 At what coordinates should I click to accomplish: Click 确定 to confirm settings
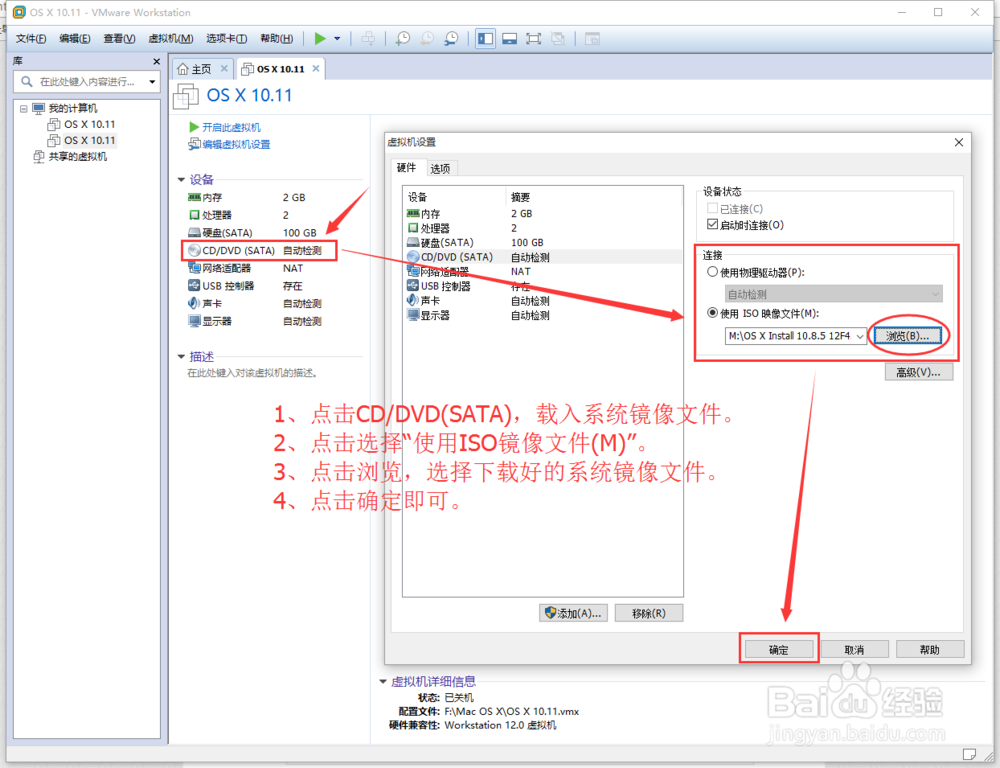click(779, 649)
